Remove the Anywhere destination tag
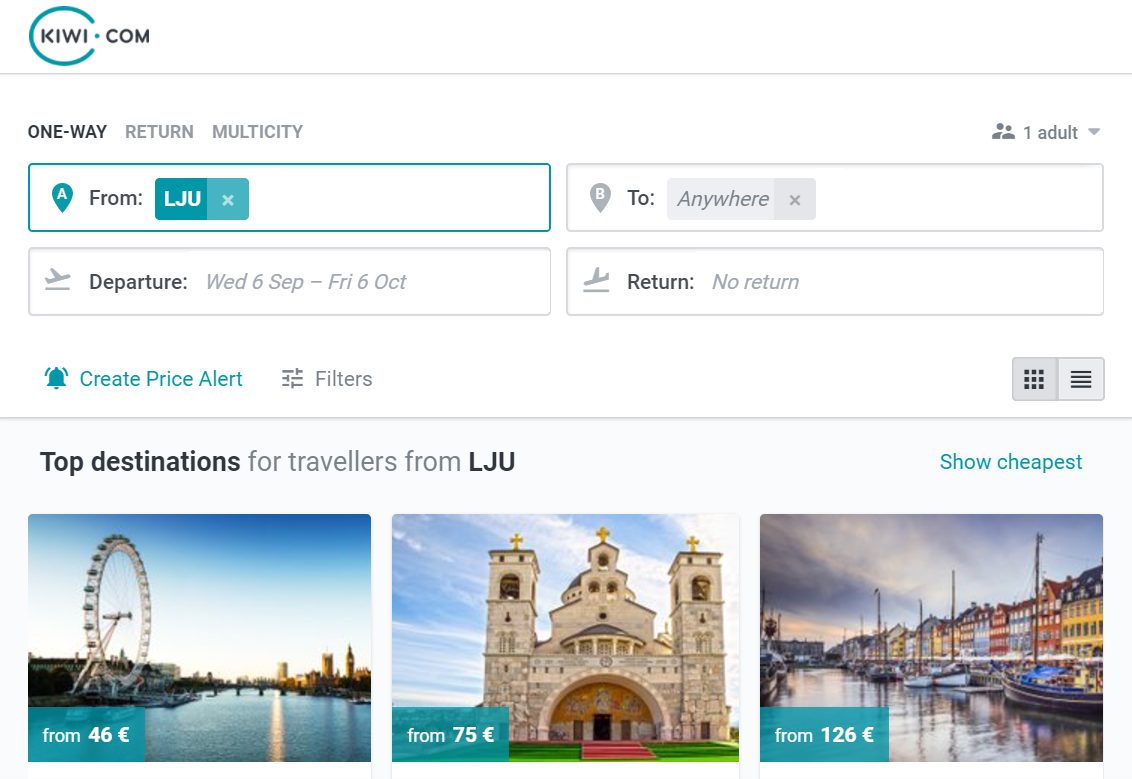This screenshot has width=1132, height=779. click(x=795, y=199)
